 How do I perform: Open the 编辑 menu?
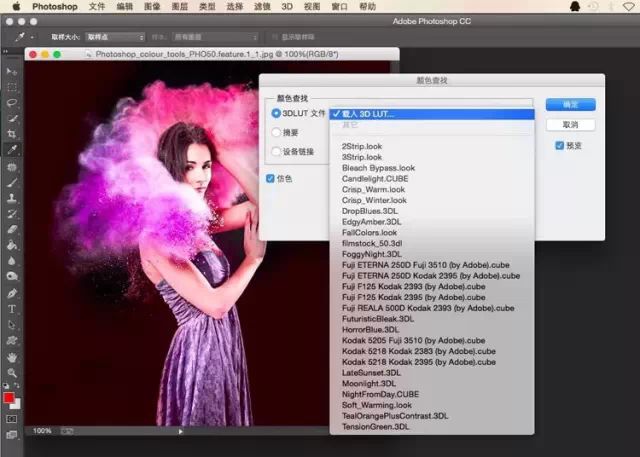pos(124,6)
